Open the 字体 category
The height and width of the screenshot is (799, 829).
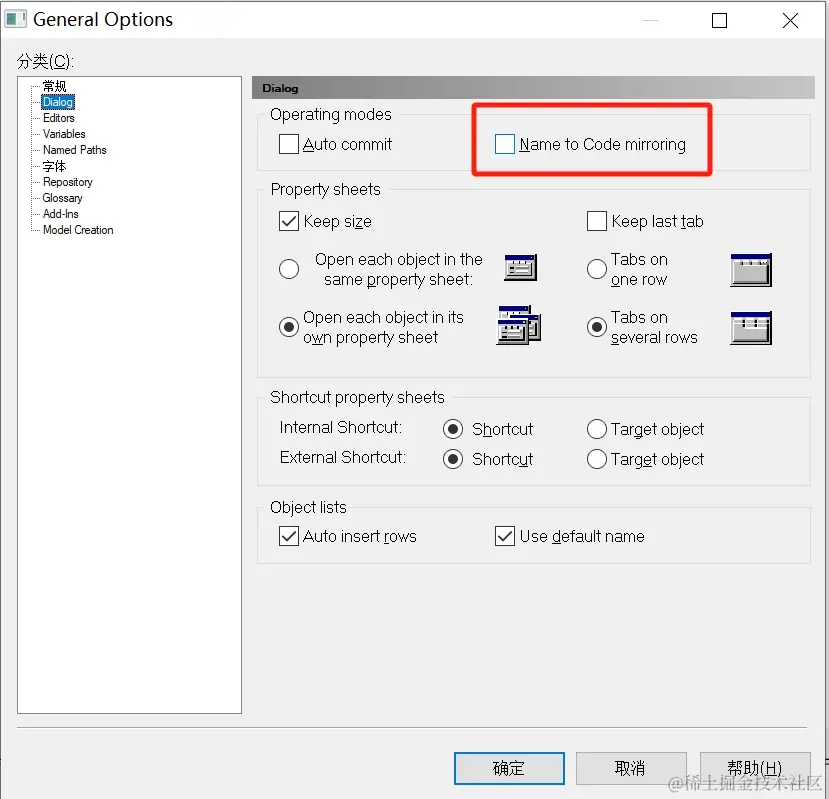click(x=54, y=166)
